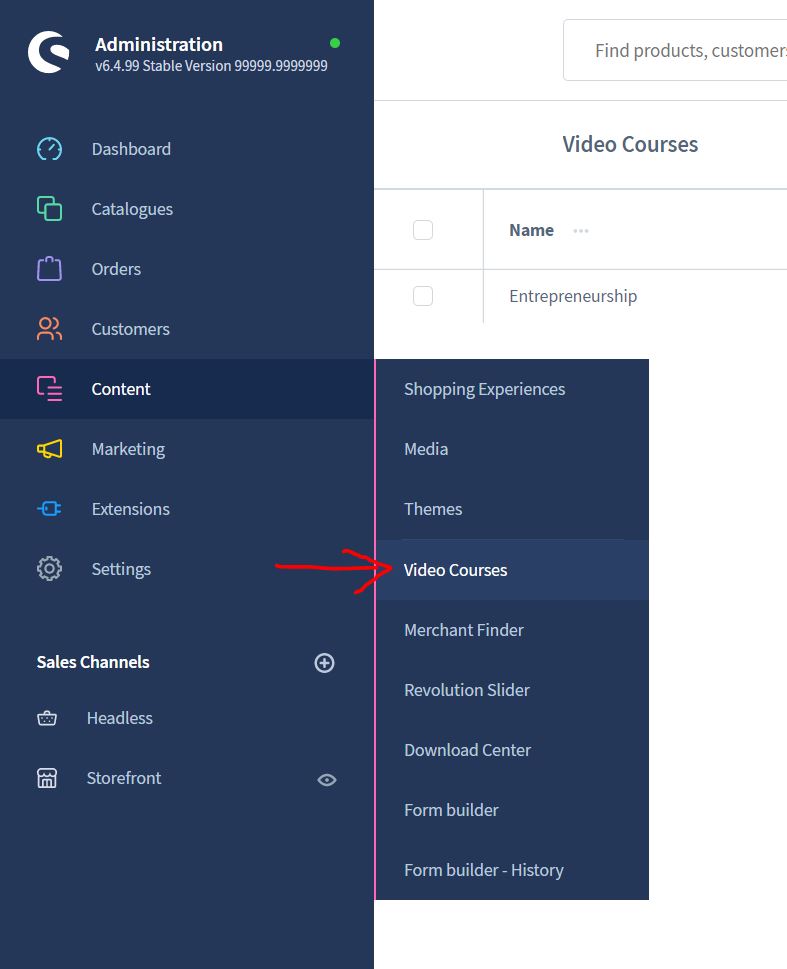Click the search input field
Image resolution: width=787 pixels, height=969 pixels.
(680, 50)
